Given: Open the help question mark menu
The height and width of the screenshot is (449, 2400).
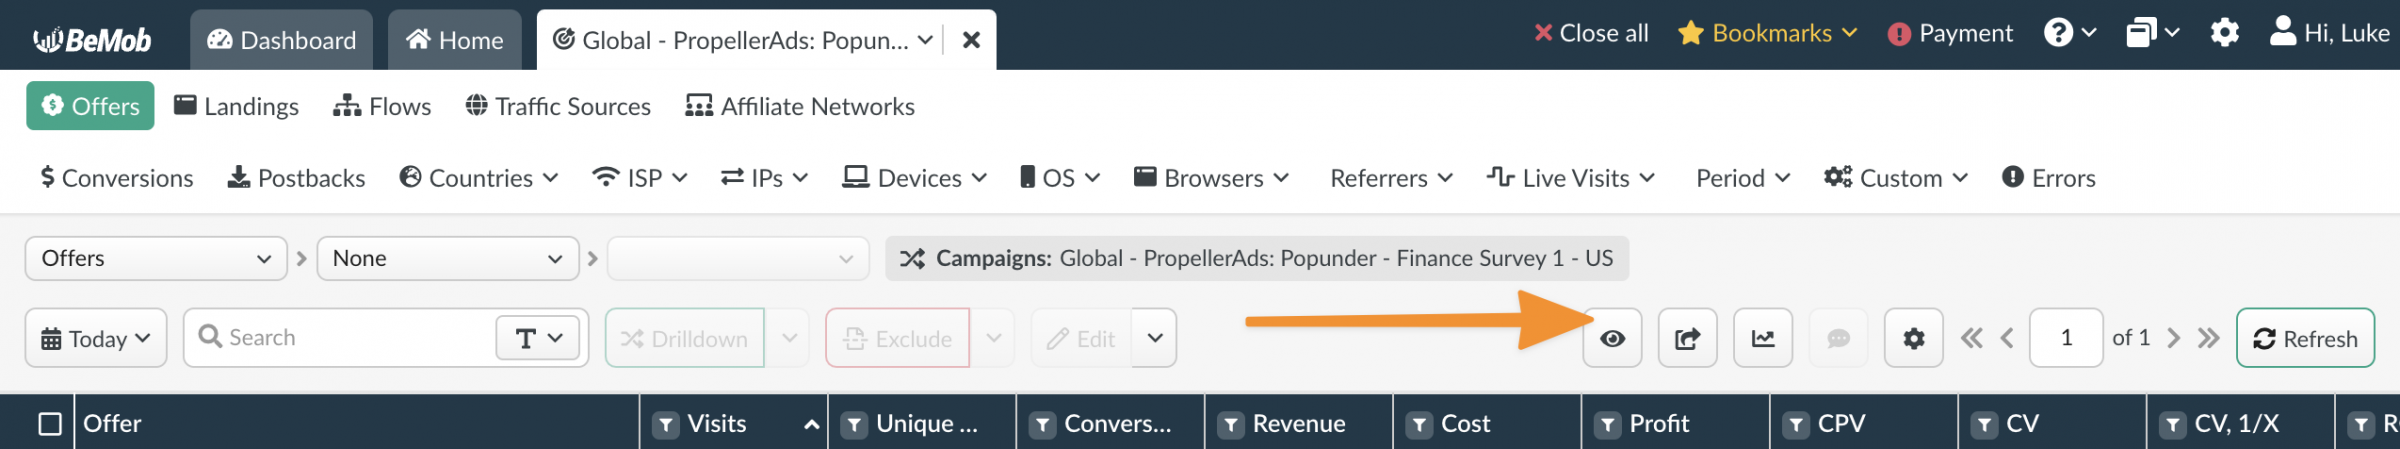Looking at the screenshot, I should pyautogui.click(x=2070, y=33).
